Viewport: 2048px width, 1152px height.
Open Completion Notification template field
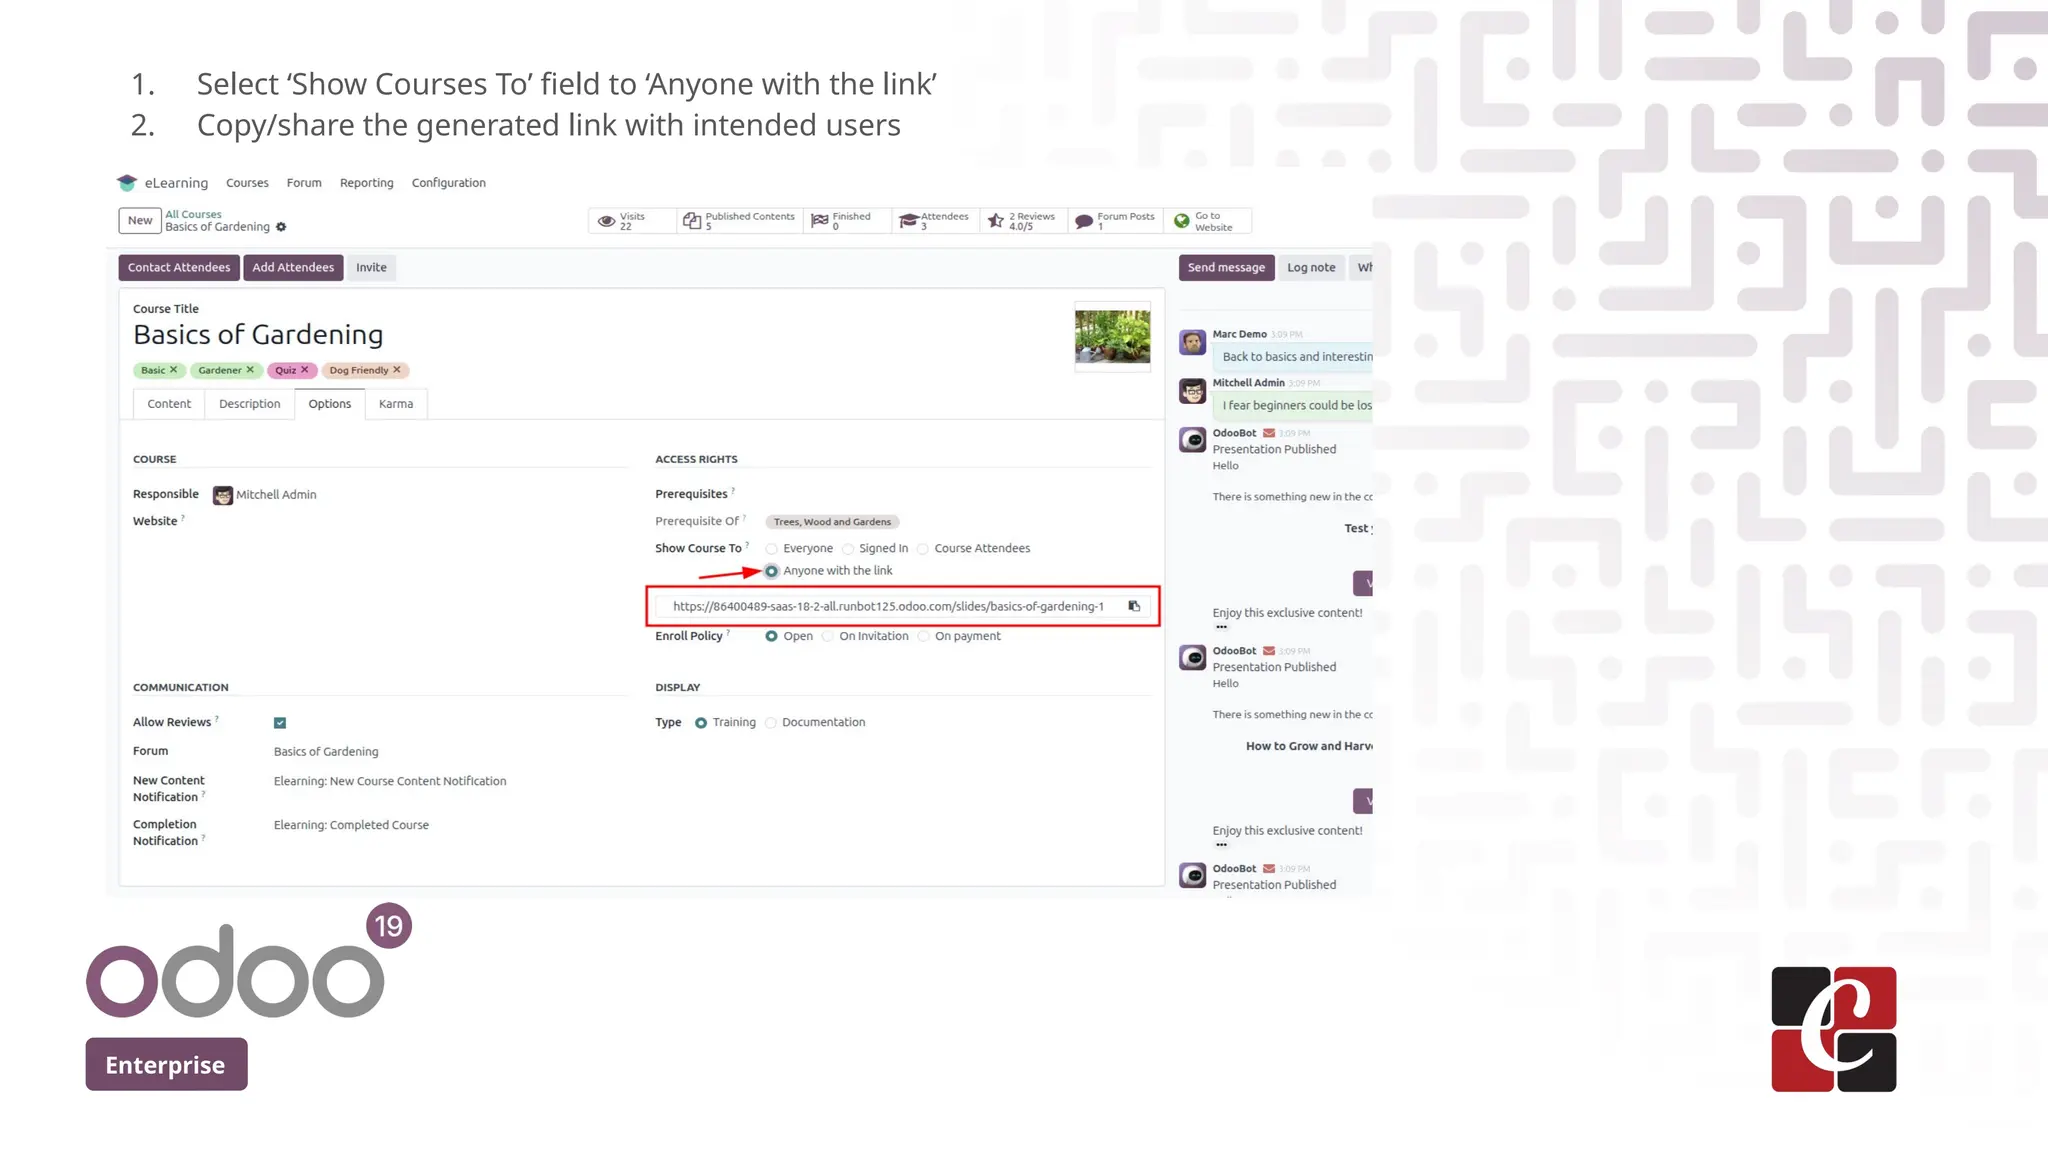coord(351,826)
